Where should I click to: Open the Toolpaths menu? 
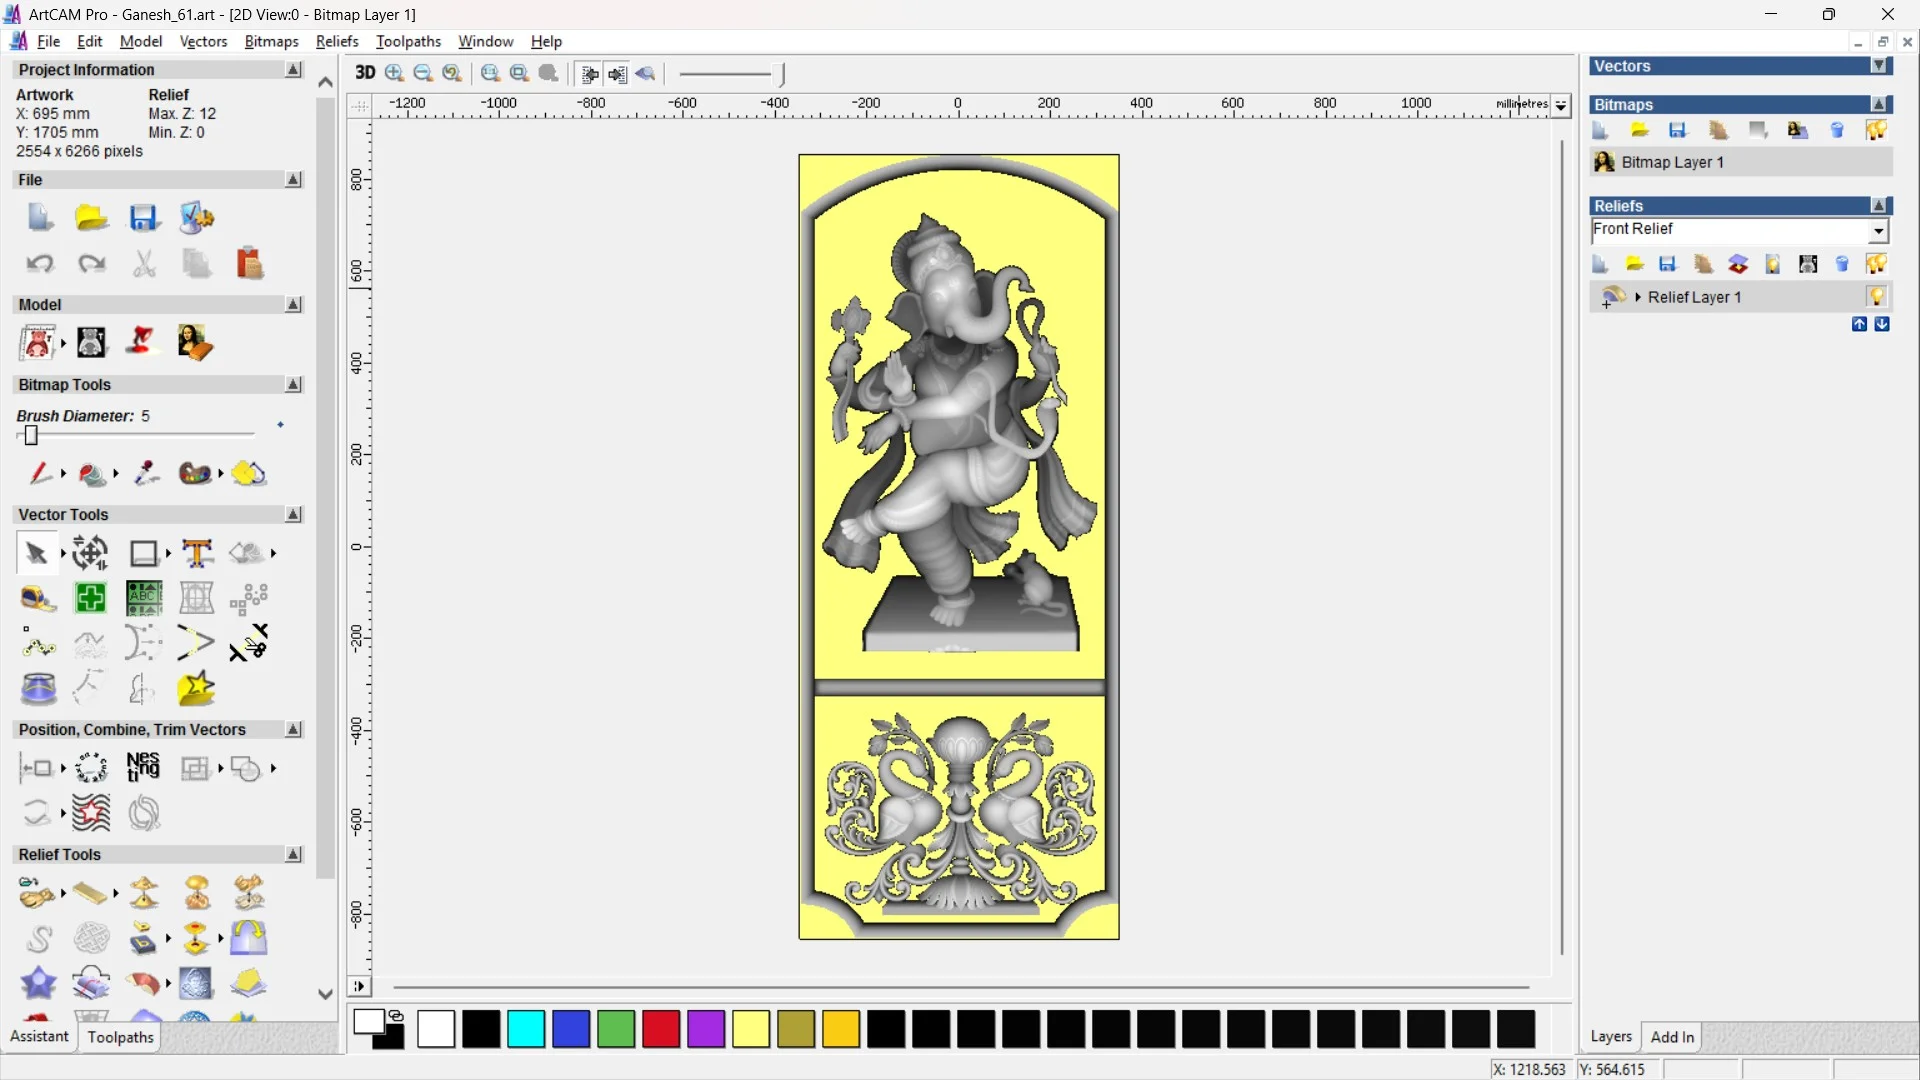point(408,41)
